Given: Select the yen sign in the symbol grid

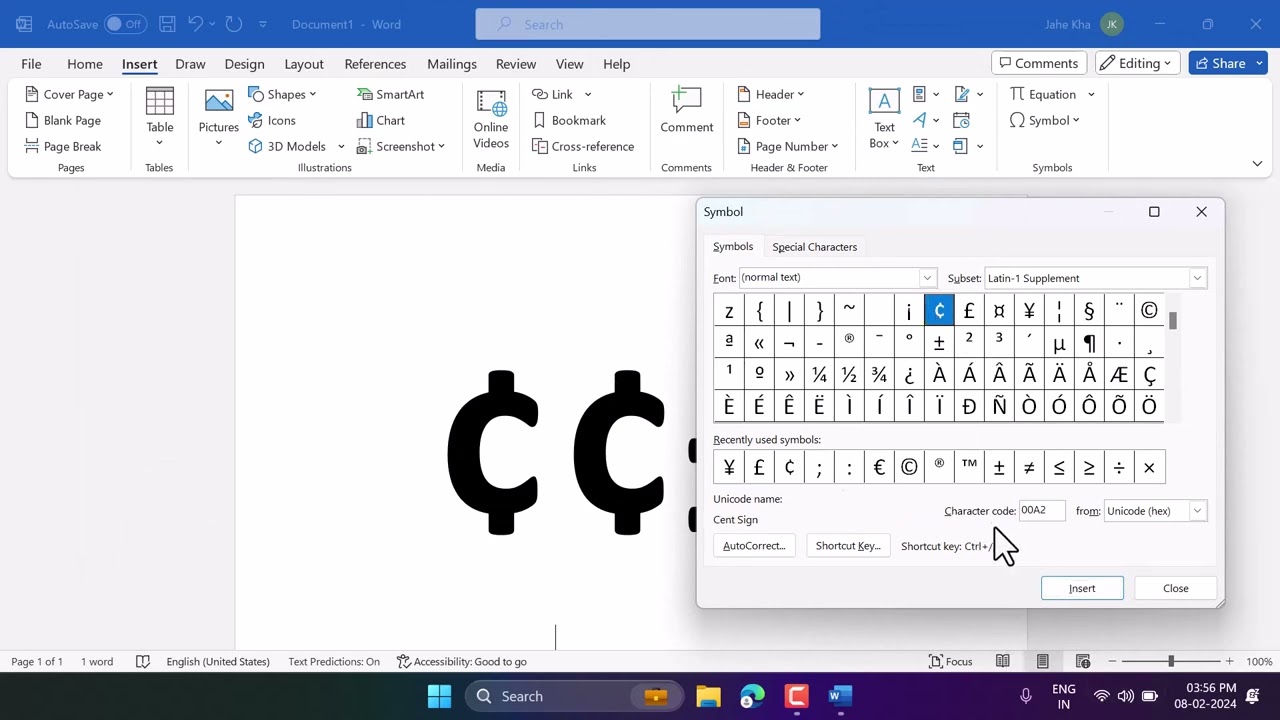Looking at the screenshot, I should 1029,311.
